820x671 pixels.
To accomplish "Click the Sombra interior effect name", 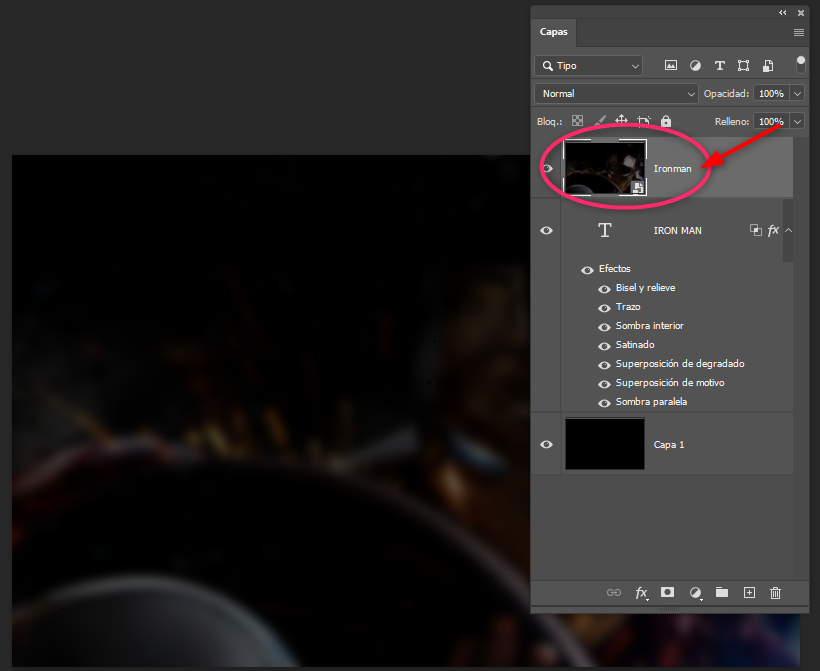I will [650, 325].
